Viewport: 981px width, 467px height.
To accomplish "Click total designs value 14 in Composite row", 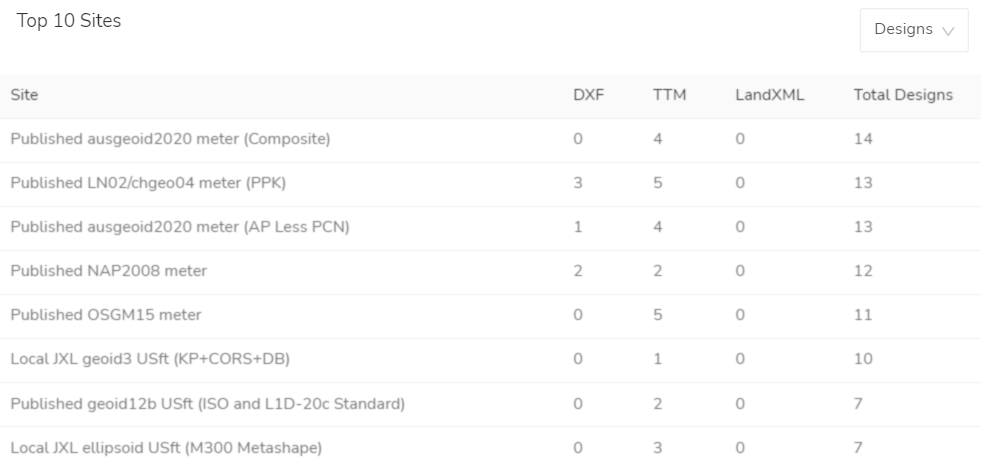I will click(863, 139).
